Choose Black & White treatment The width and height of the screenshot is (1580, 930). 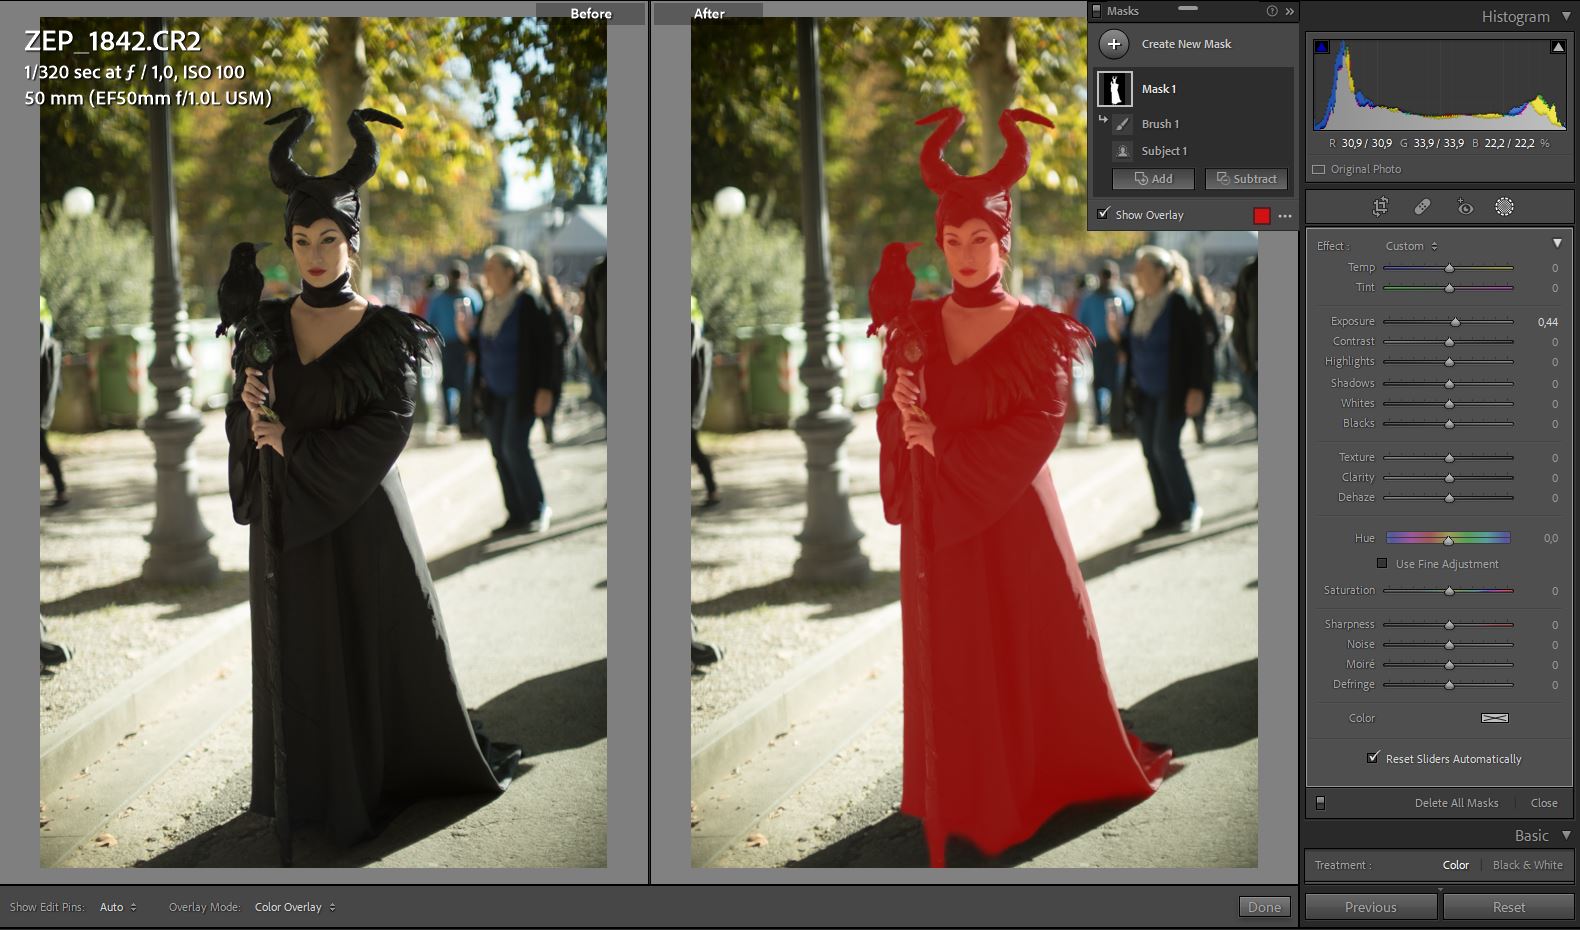tap(1527, 865)
